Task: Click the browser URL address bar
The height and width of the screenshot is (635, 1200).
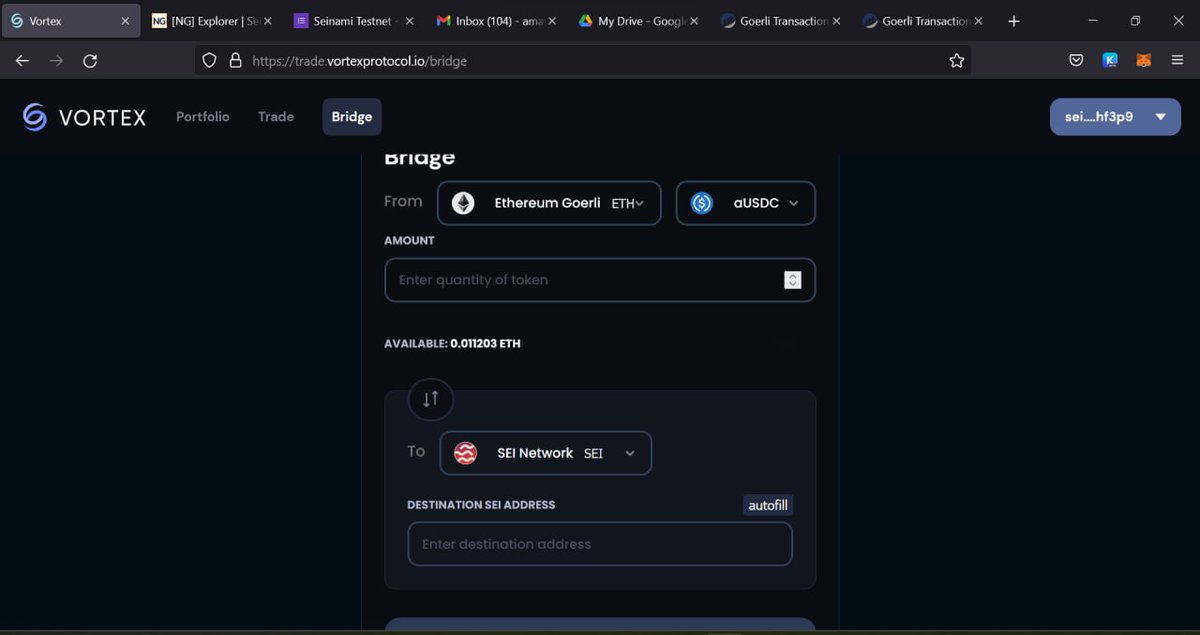Action: (585, 61)
